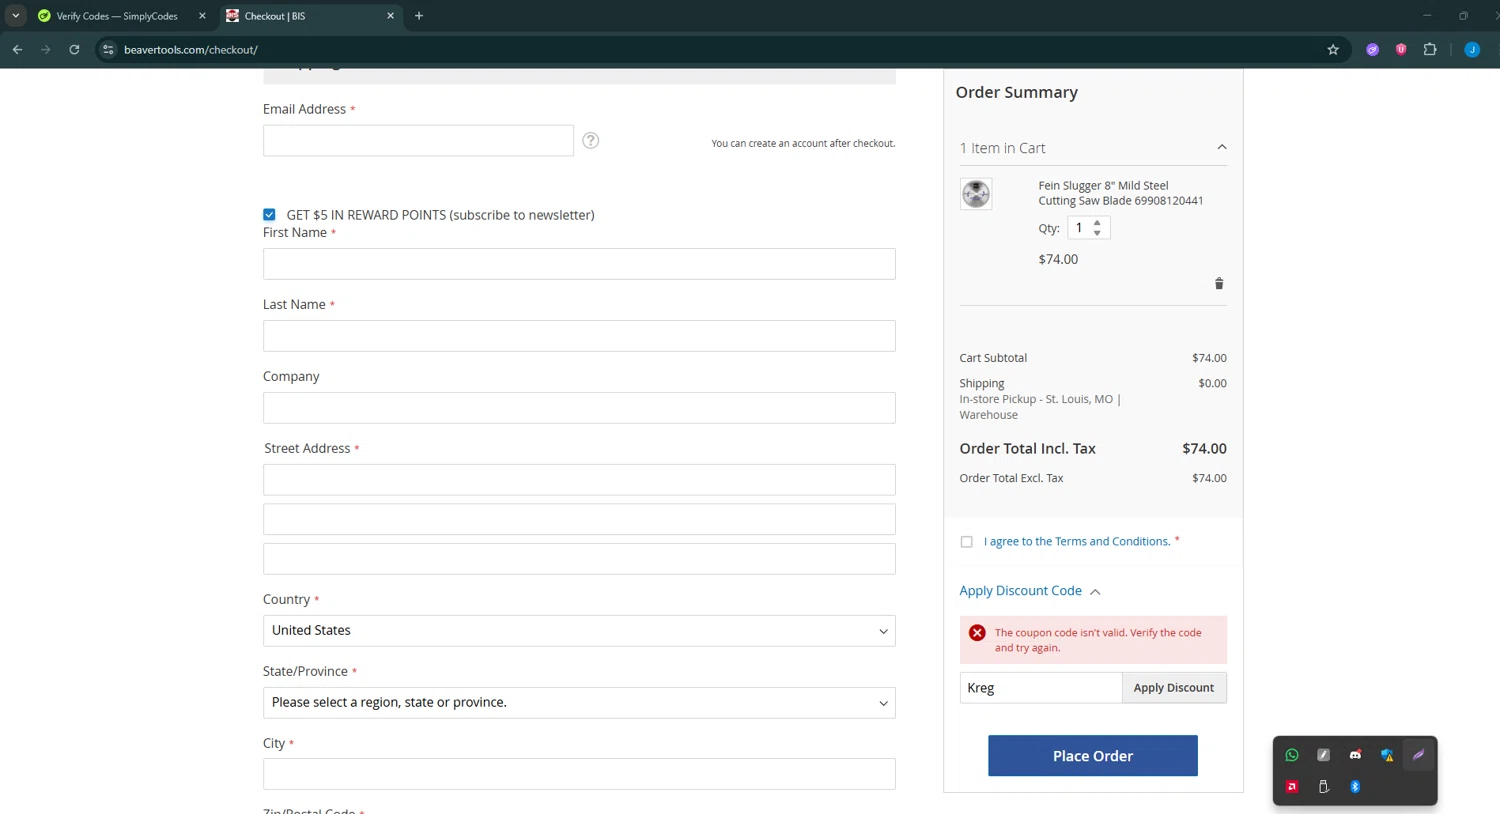Screen dimensions: 1500x814
Task: Click the Place Order button
Action: point(1093,756)
